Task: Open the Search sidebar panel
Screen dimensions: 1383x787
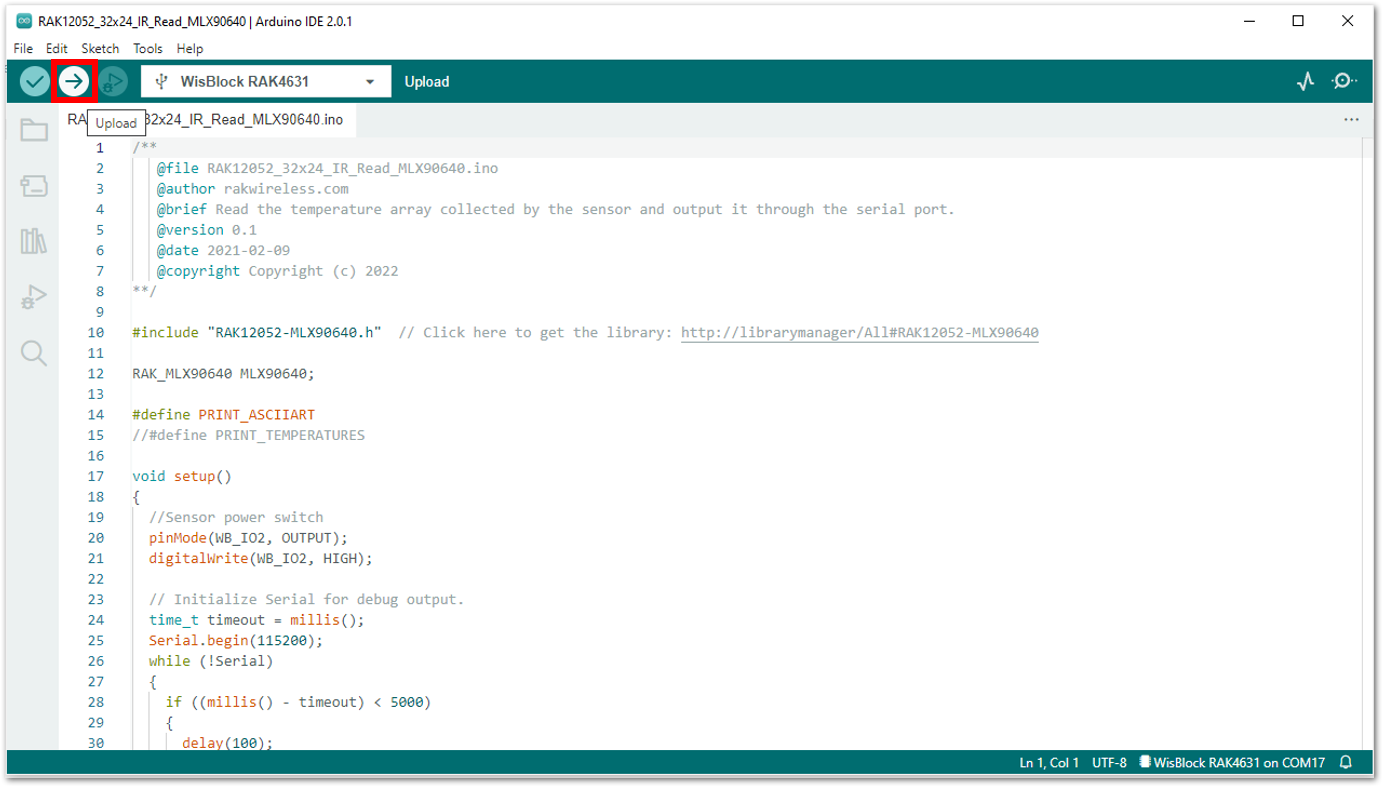Action: [x=34, y=353]
